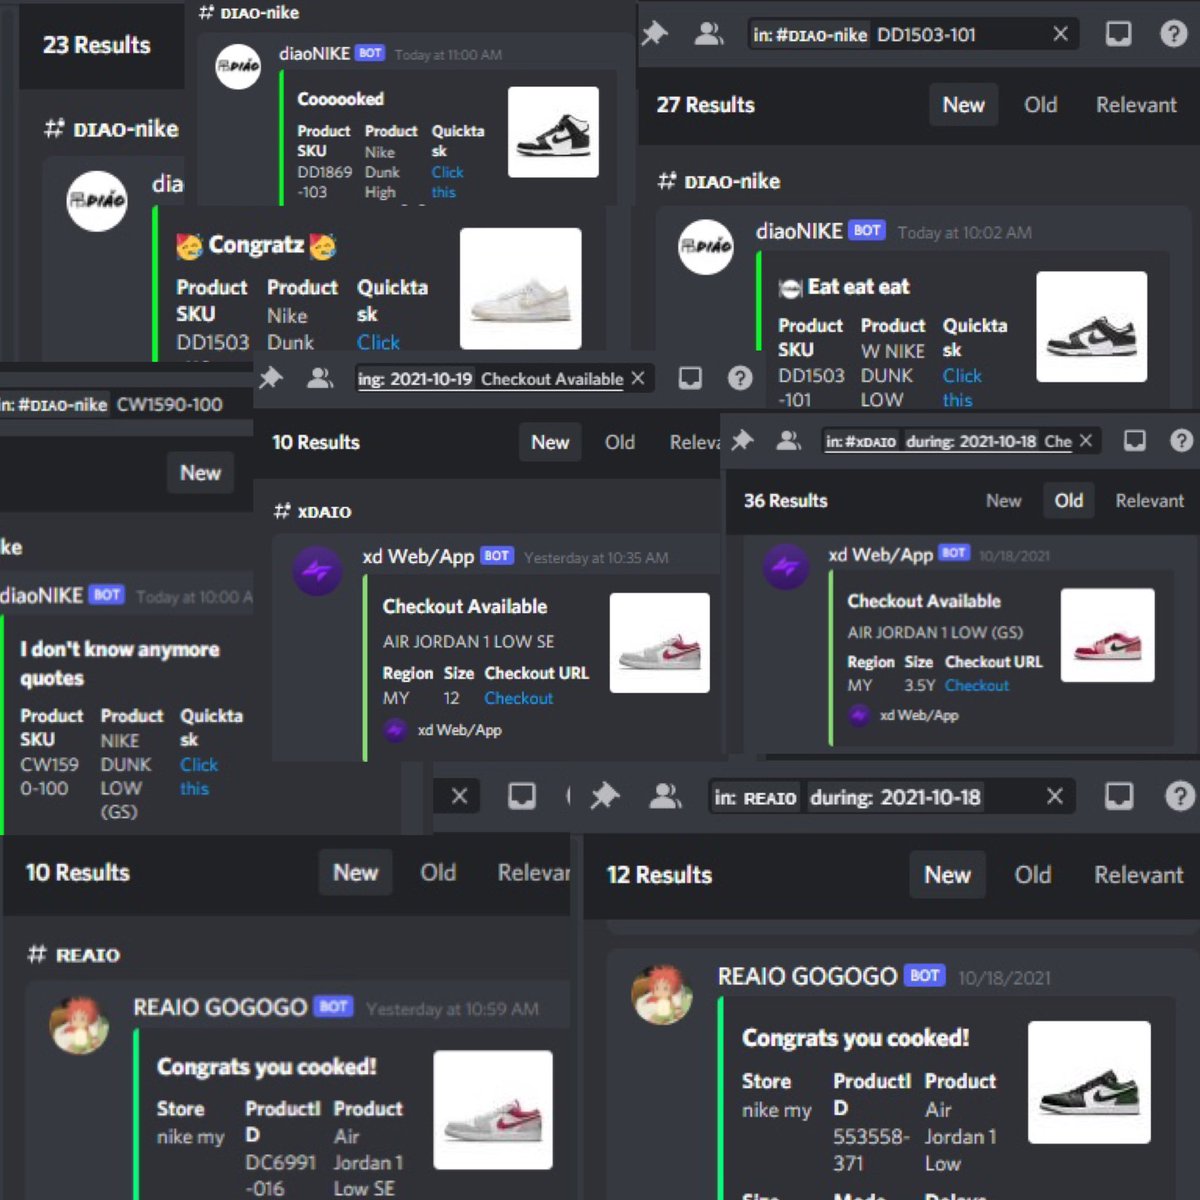Open the help question mark icon top right

tap(1174, 33)
